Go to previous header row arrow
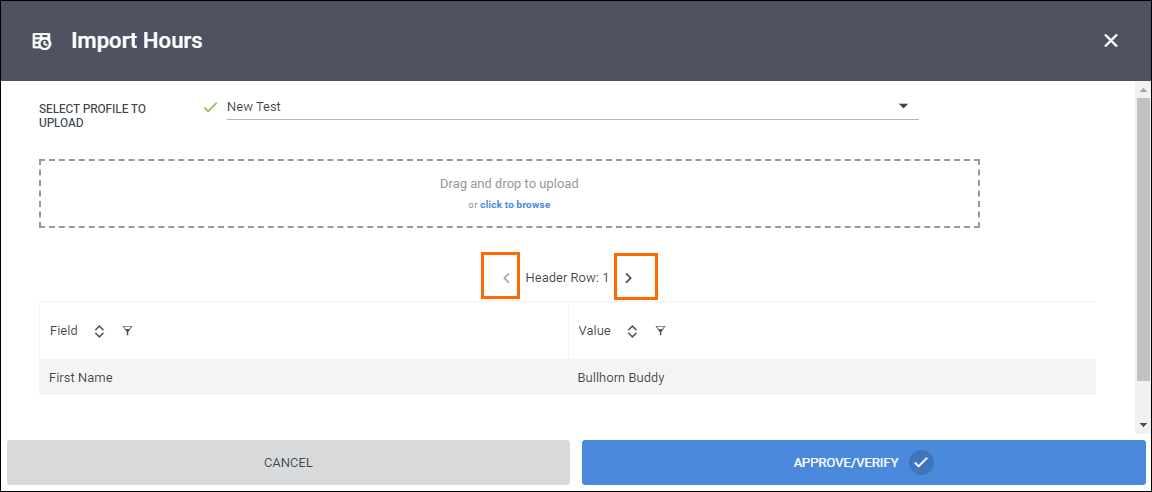The height and width of the screenshot is (492, 1152). point(506,278)
